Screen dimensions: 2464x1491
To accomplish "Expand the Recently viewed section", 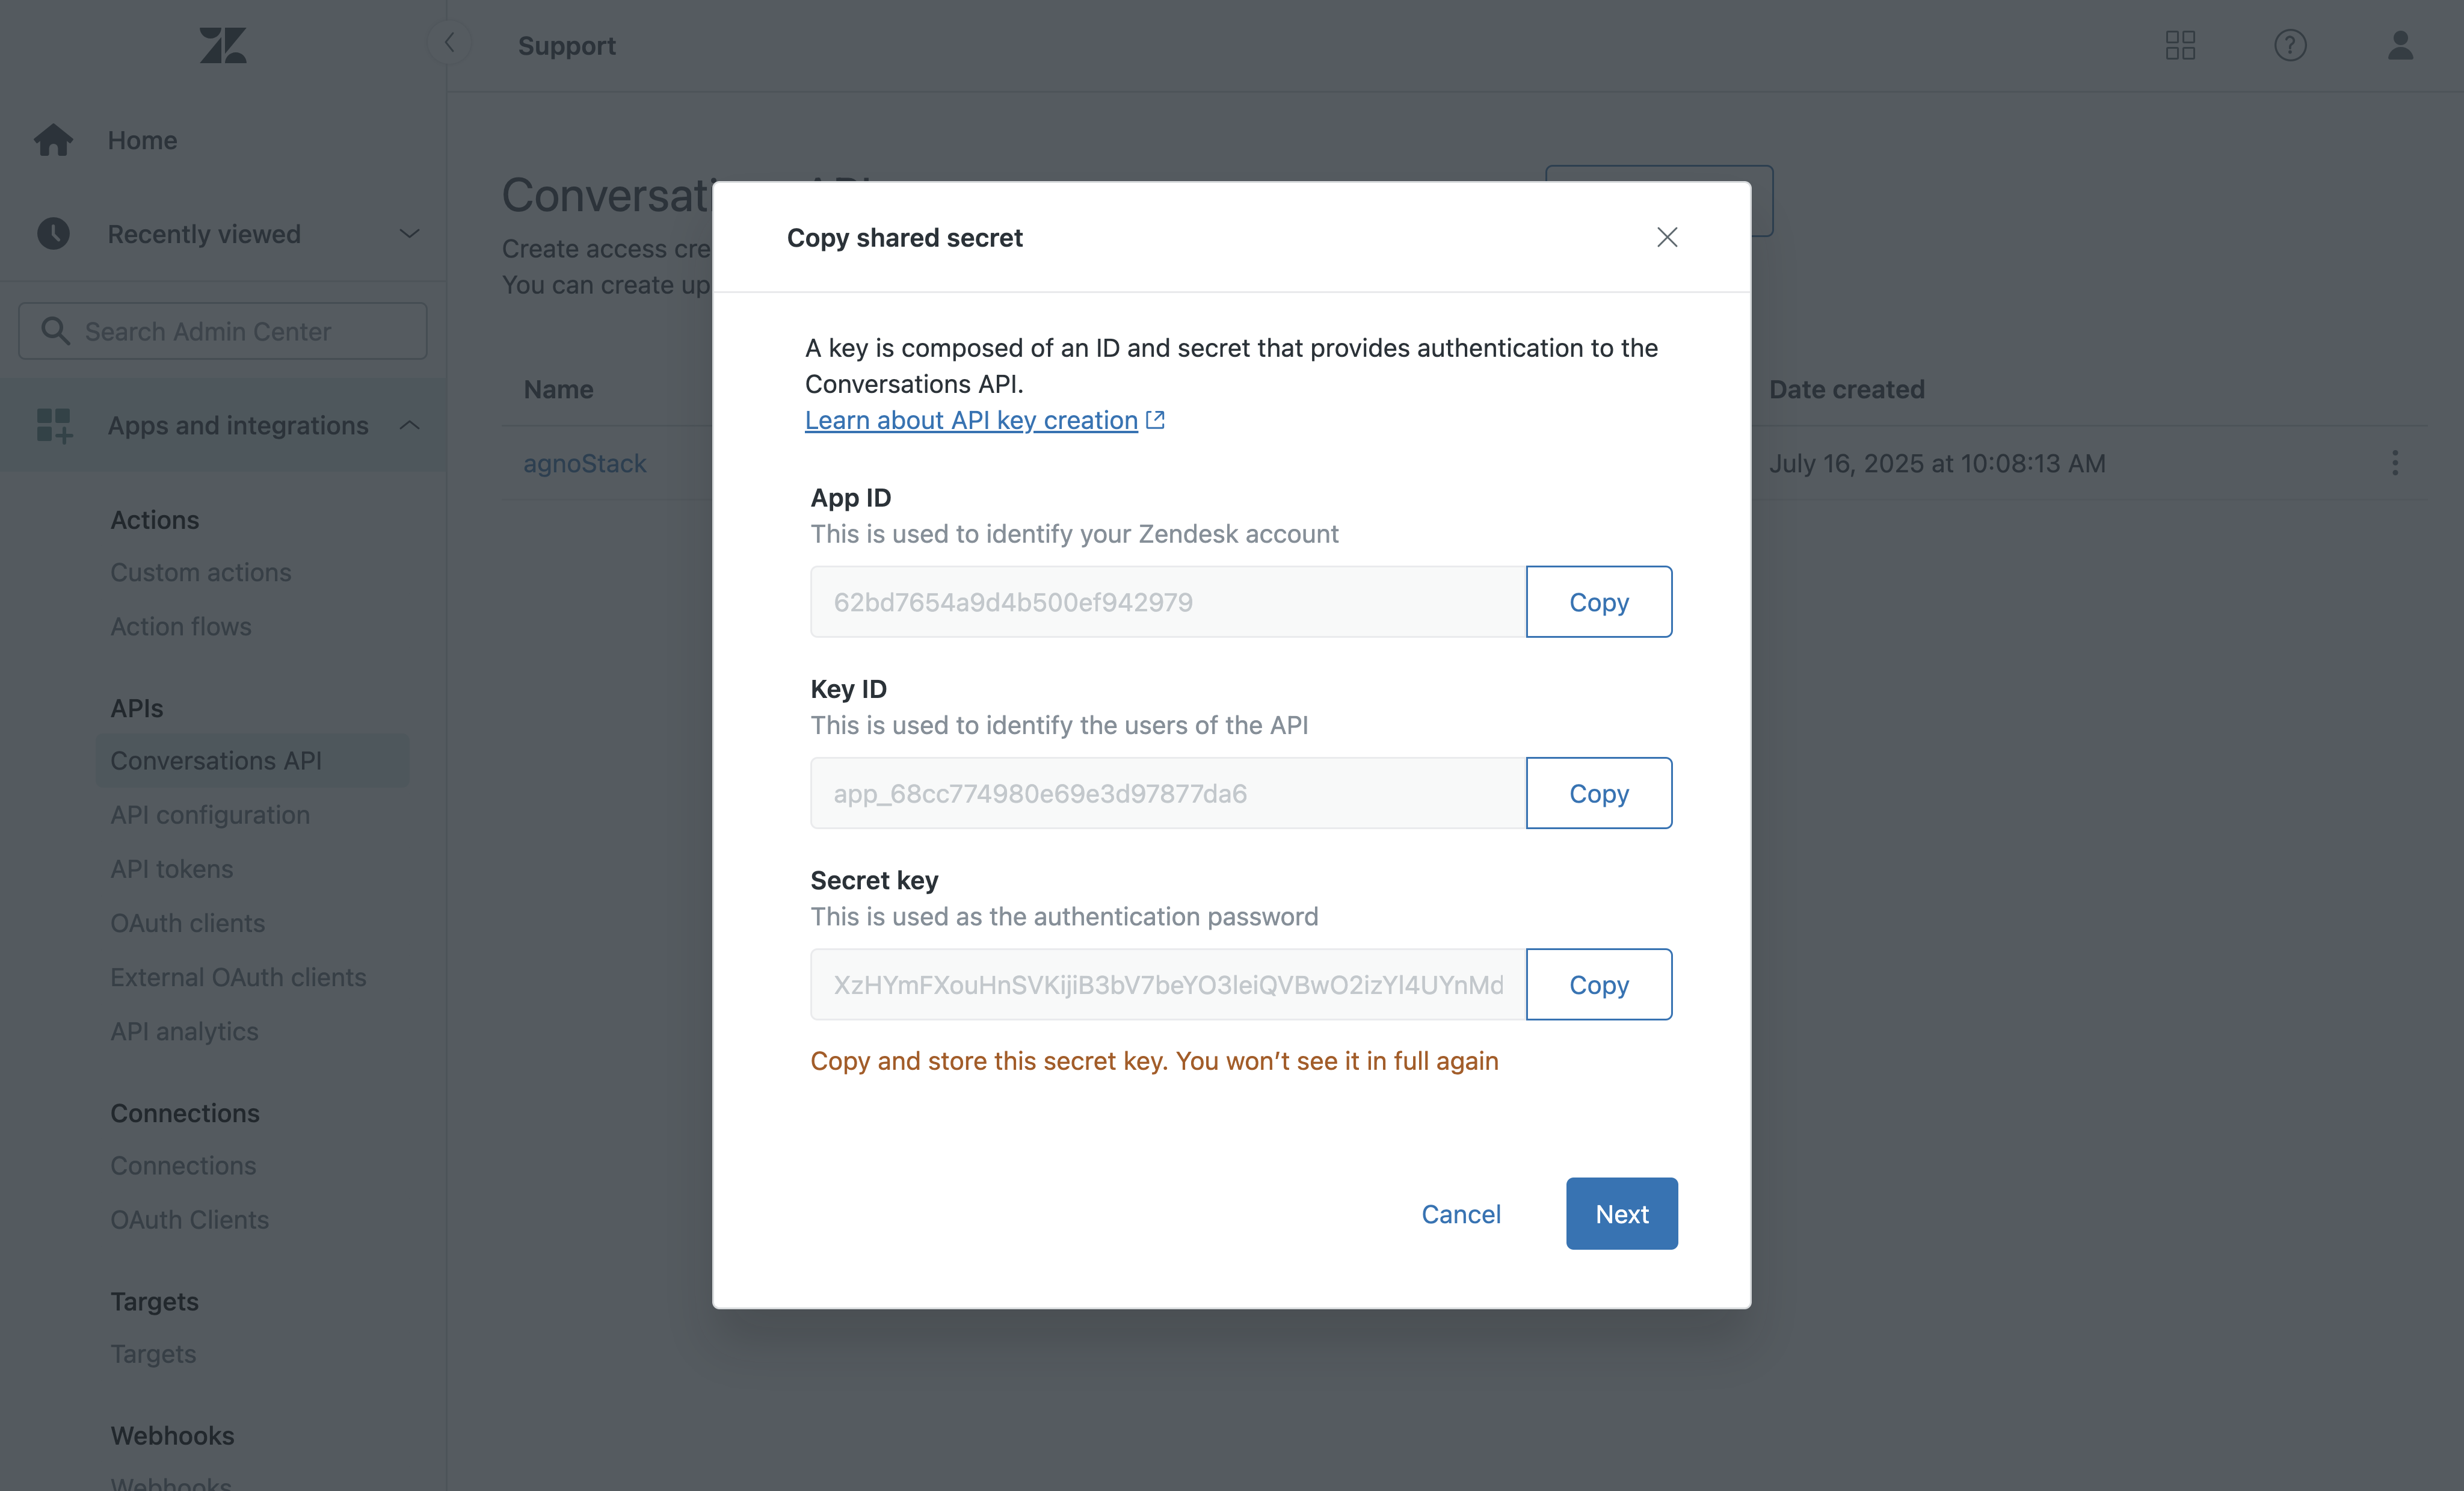I will (409, 233).
